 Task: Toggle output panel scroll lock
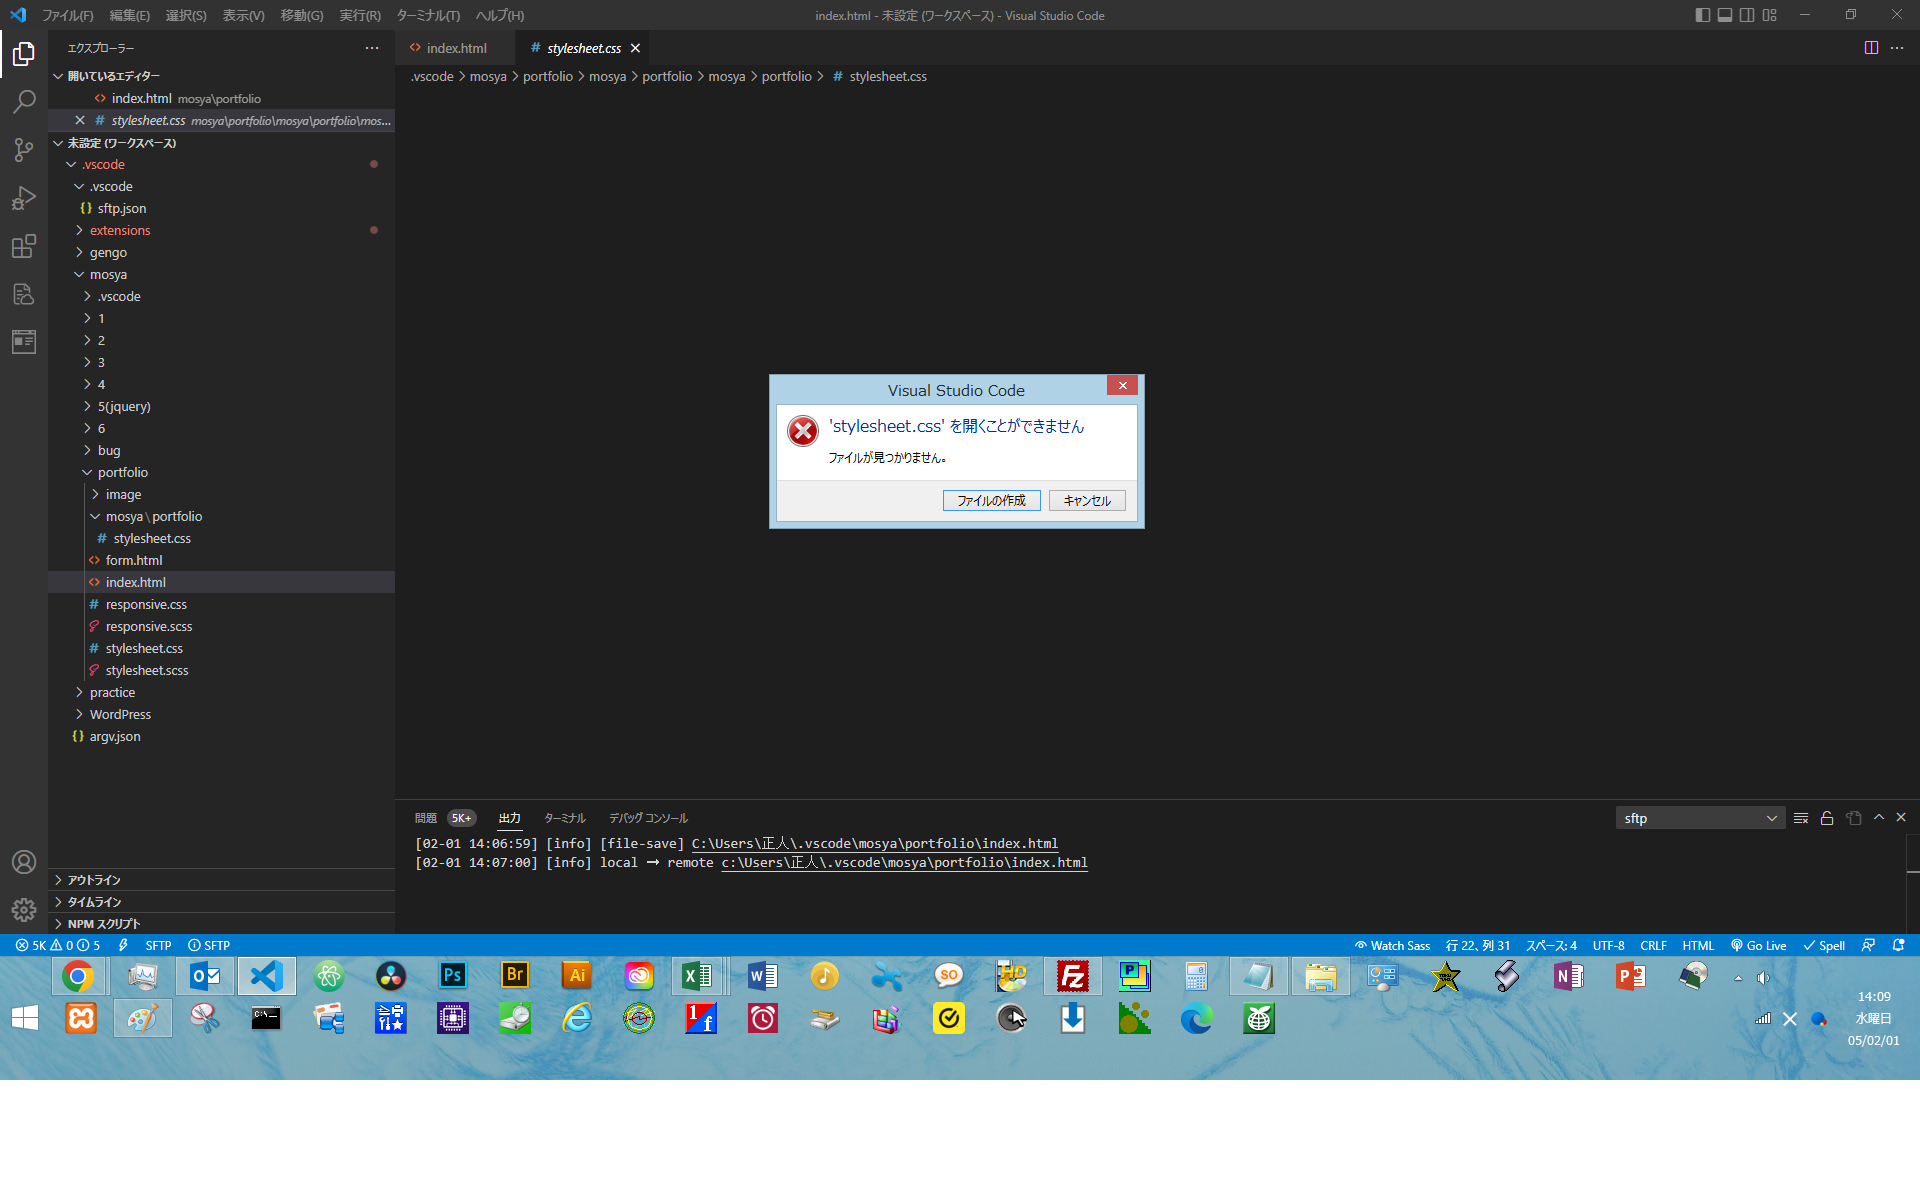point(1827,817)
